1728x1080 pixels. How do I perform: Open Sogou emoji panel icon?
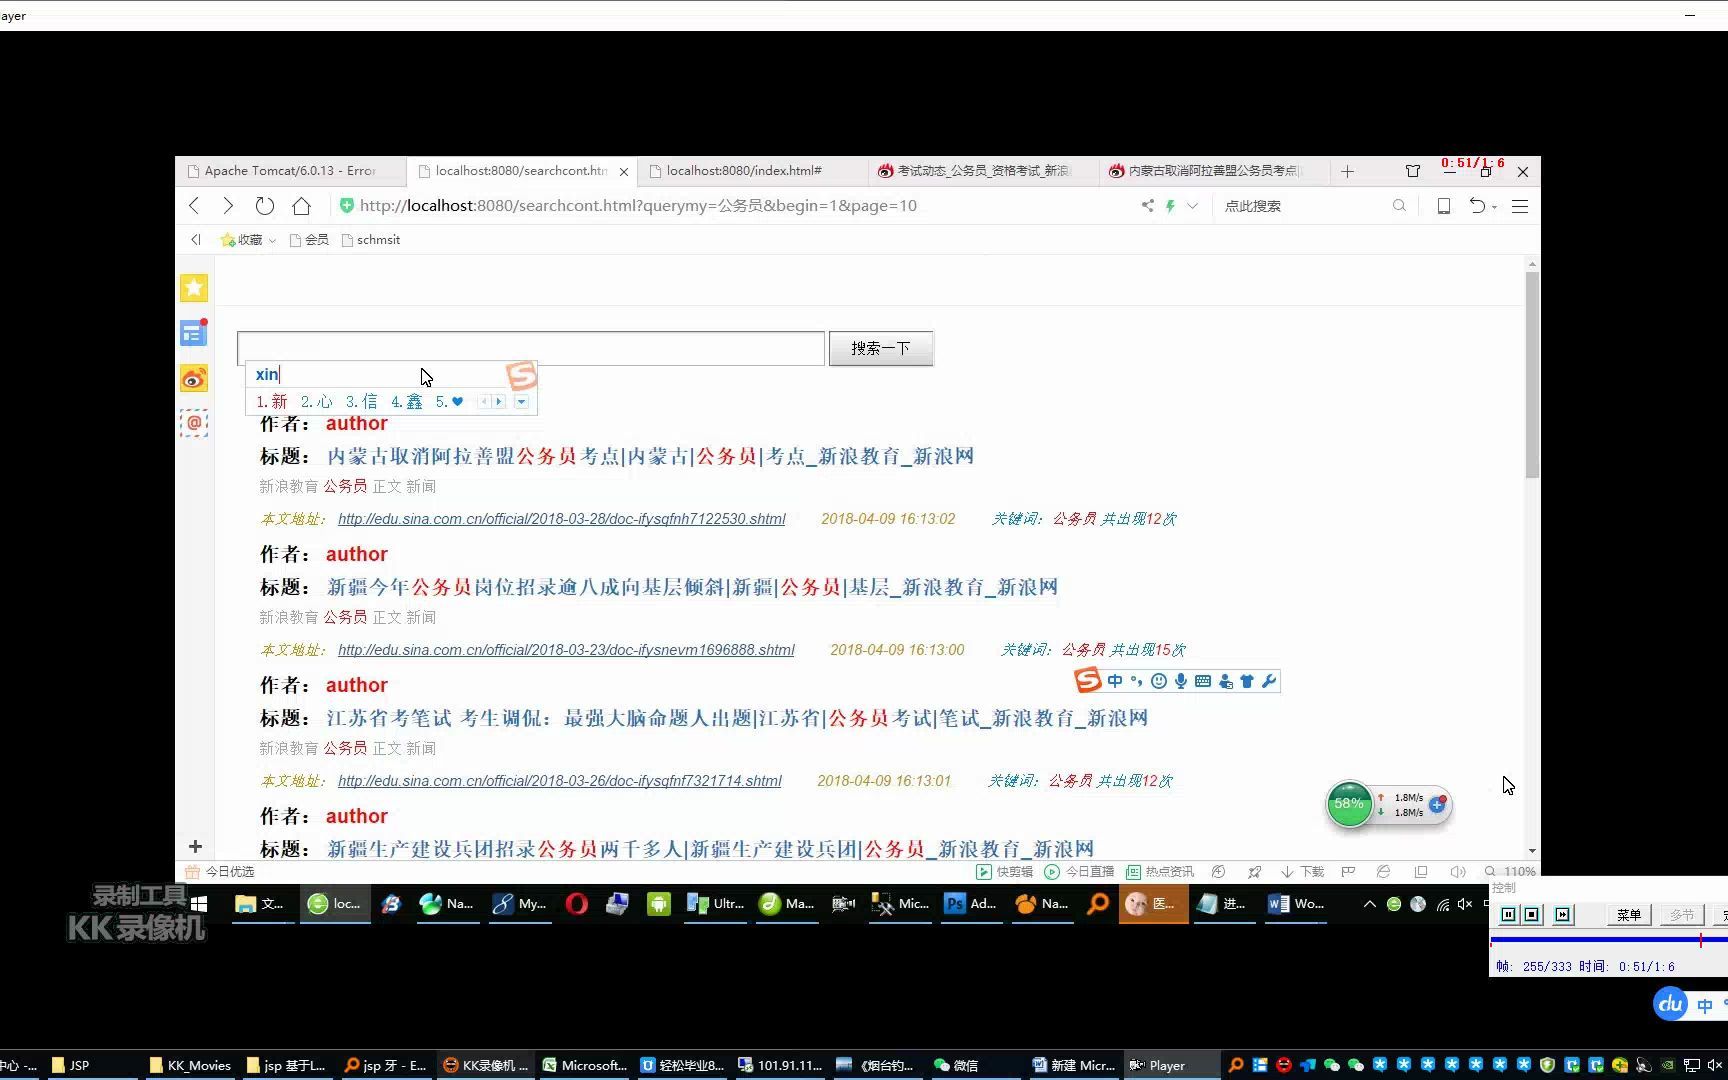click(1158, 680)
